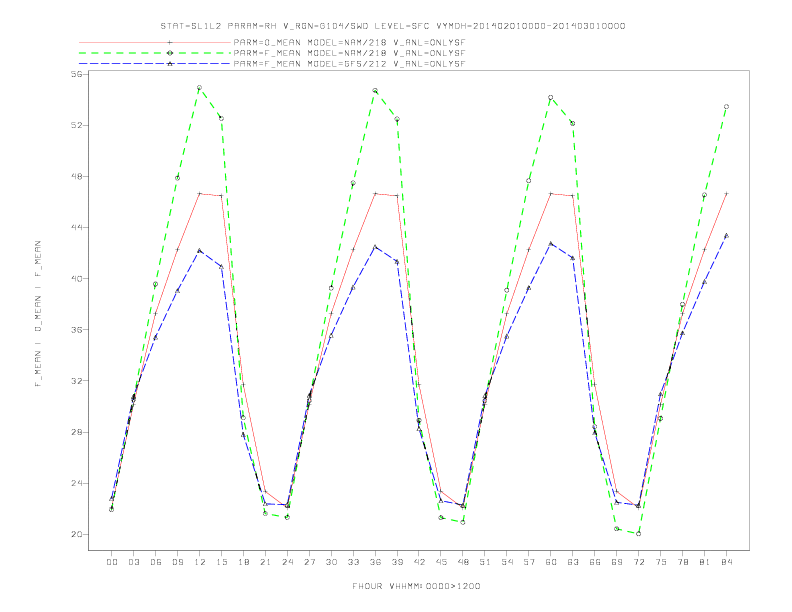Click the x-axis tick label 12
Screen dimensions: 792x612
[x=200, y=562]
